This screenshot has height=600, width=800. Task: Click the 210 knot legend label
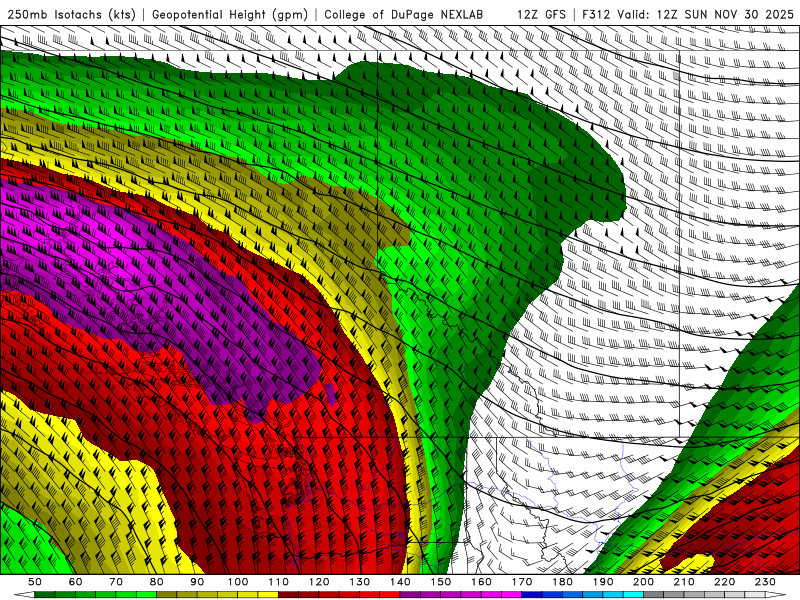[x=685, y=582]
